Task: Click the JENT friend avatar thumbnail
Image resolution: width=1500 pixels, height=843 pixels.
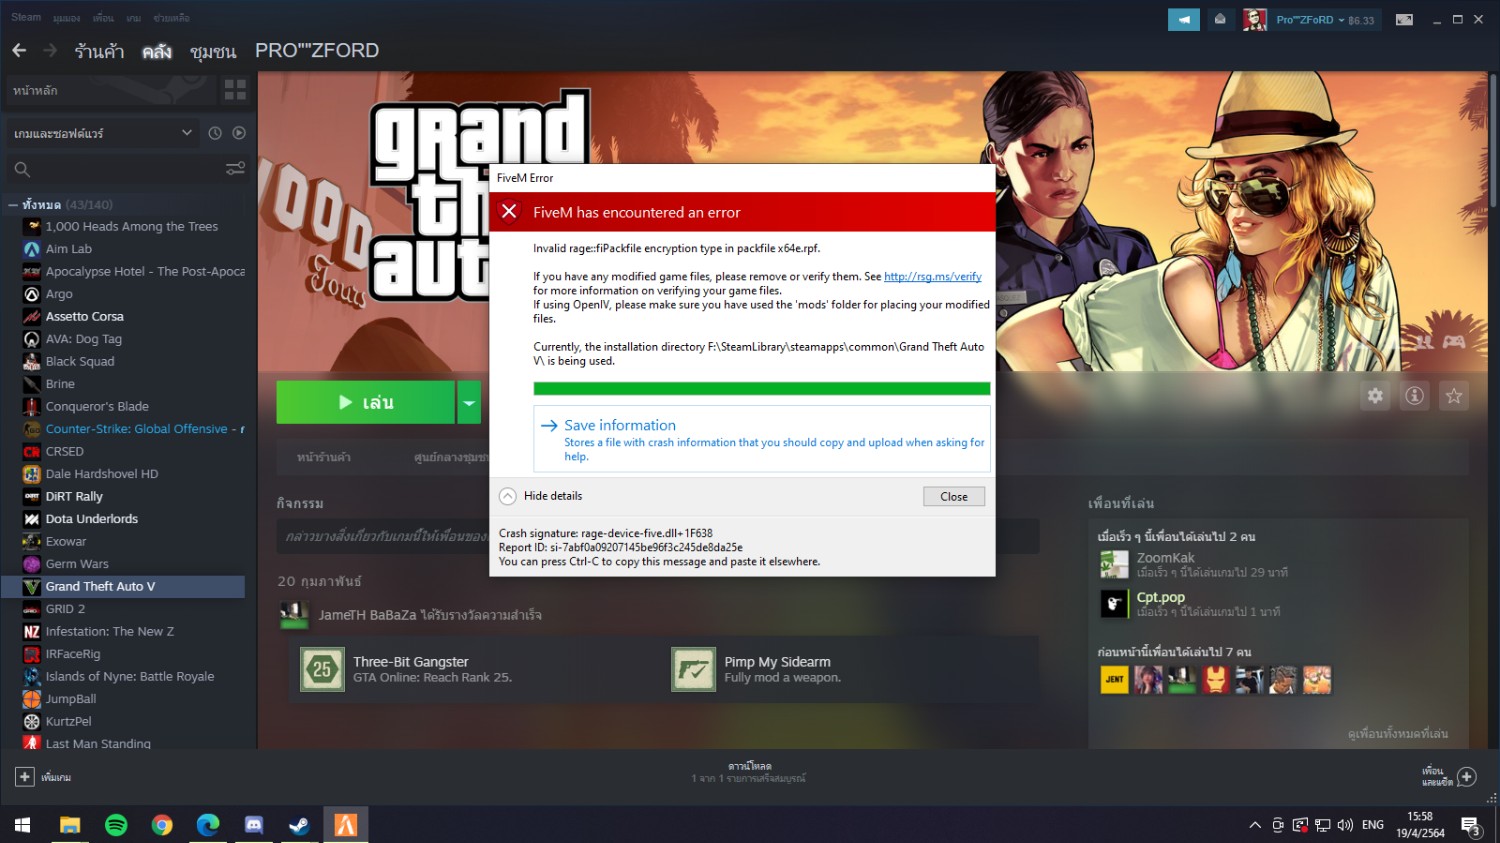Action: coord(1114,680)
